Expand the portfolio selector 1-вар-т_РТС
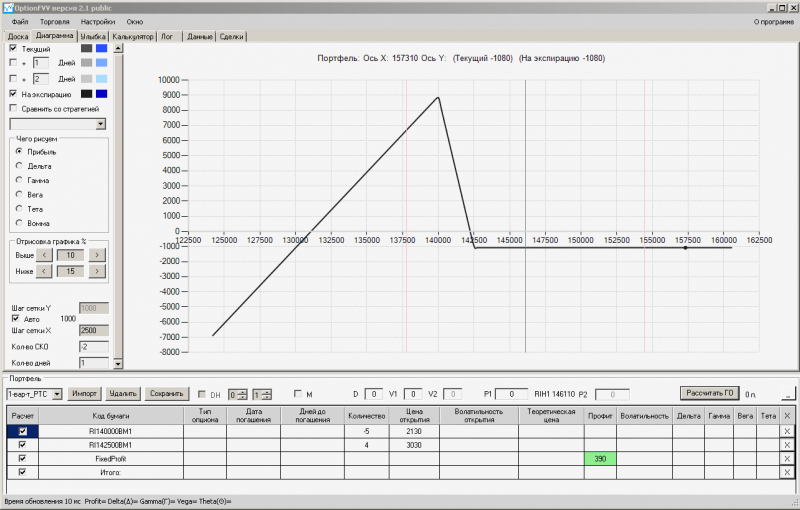This screenshot has width=800, height=510. (58, 394)
